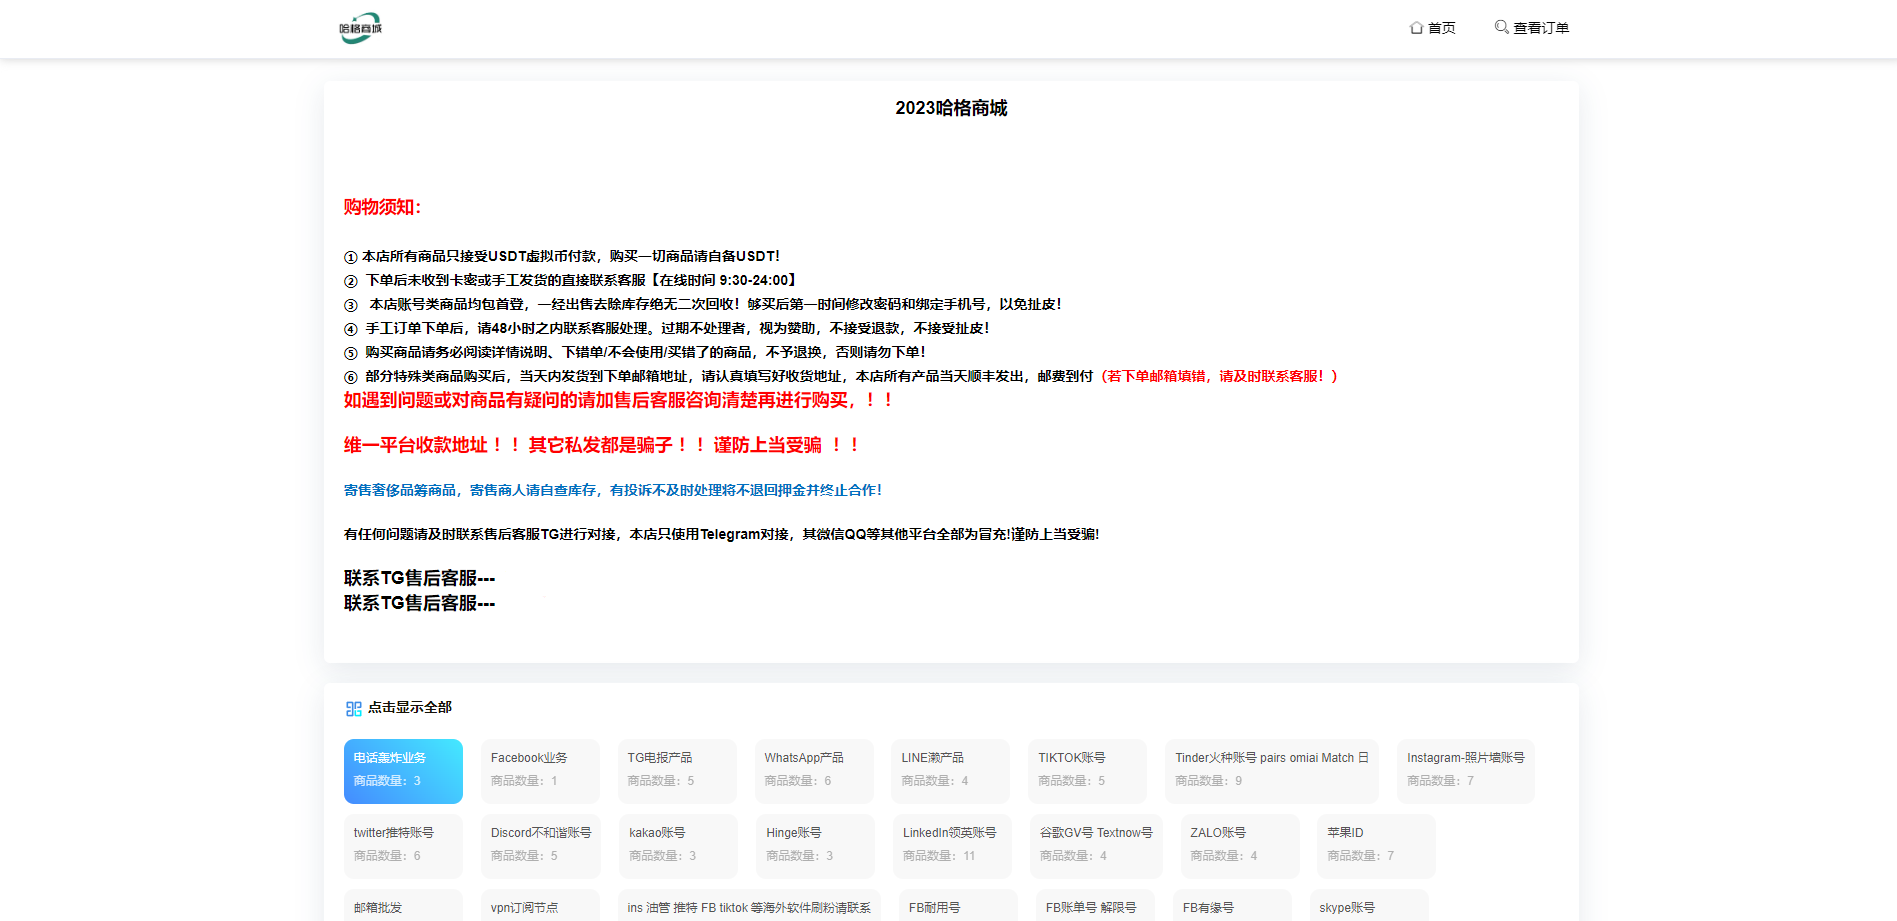This screenshot has width=1897, height=921.
Task: Open the 邮箱批发 category
Action: pos(403,906)
